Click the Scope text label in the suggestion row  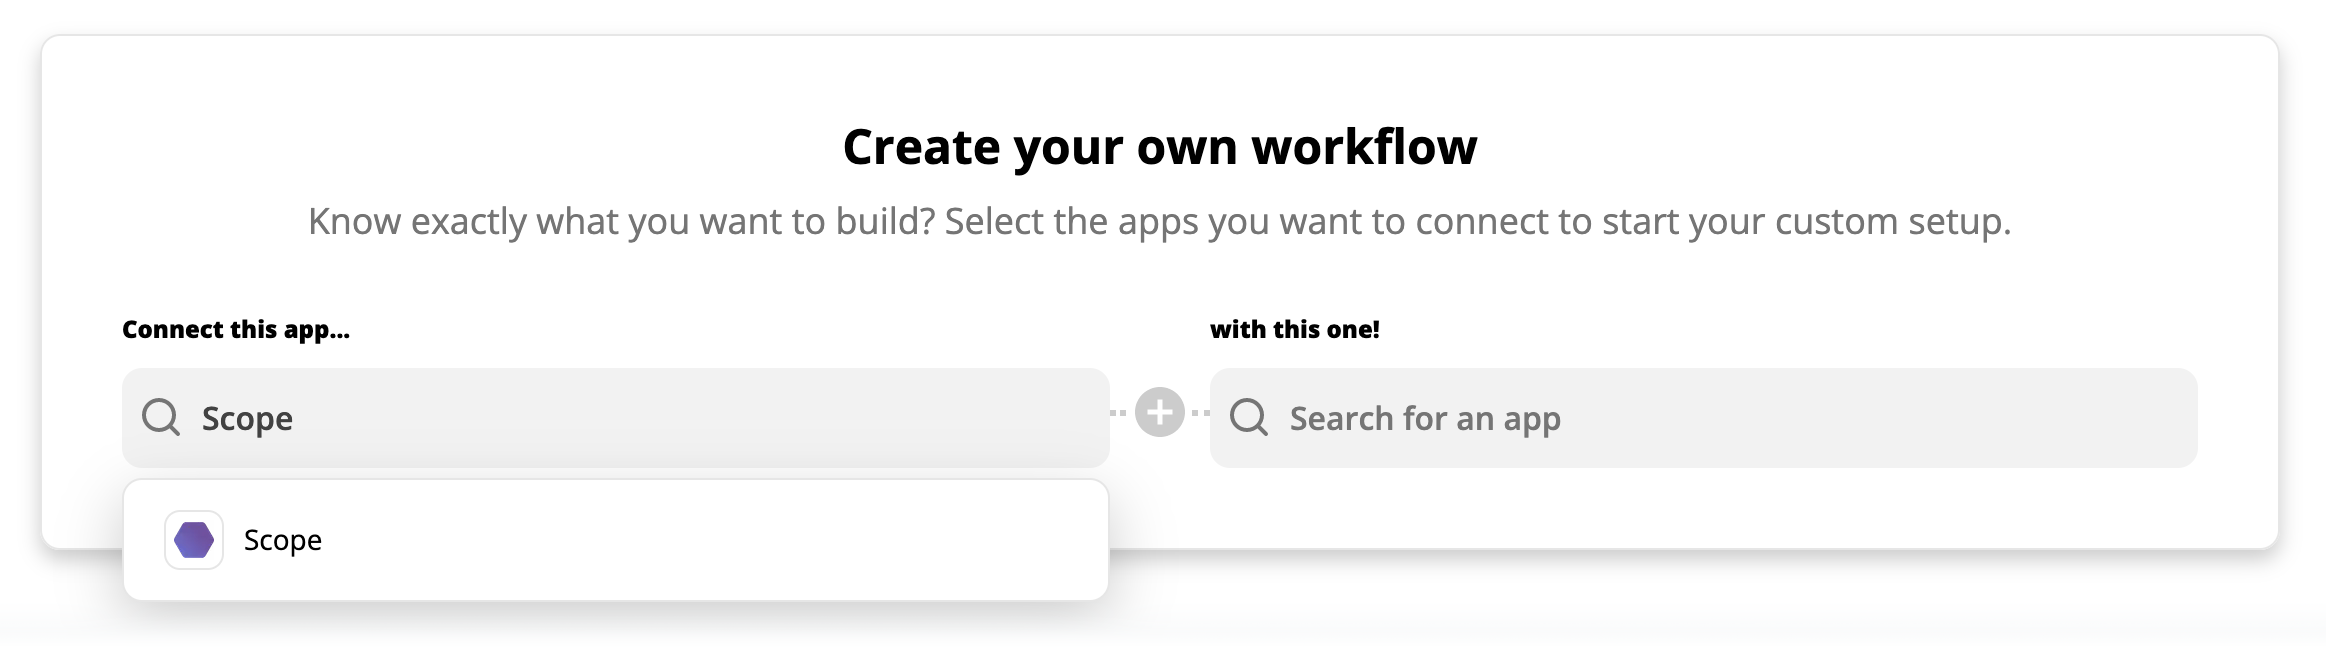tap(283, 540)
